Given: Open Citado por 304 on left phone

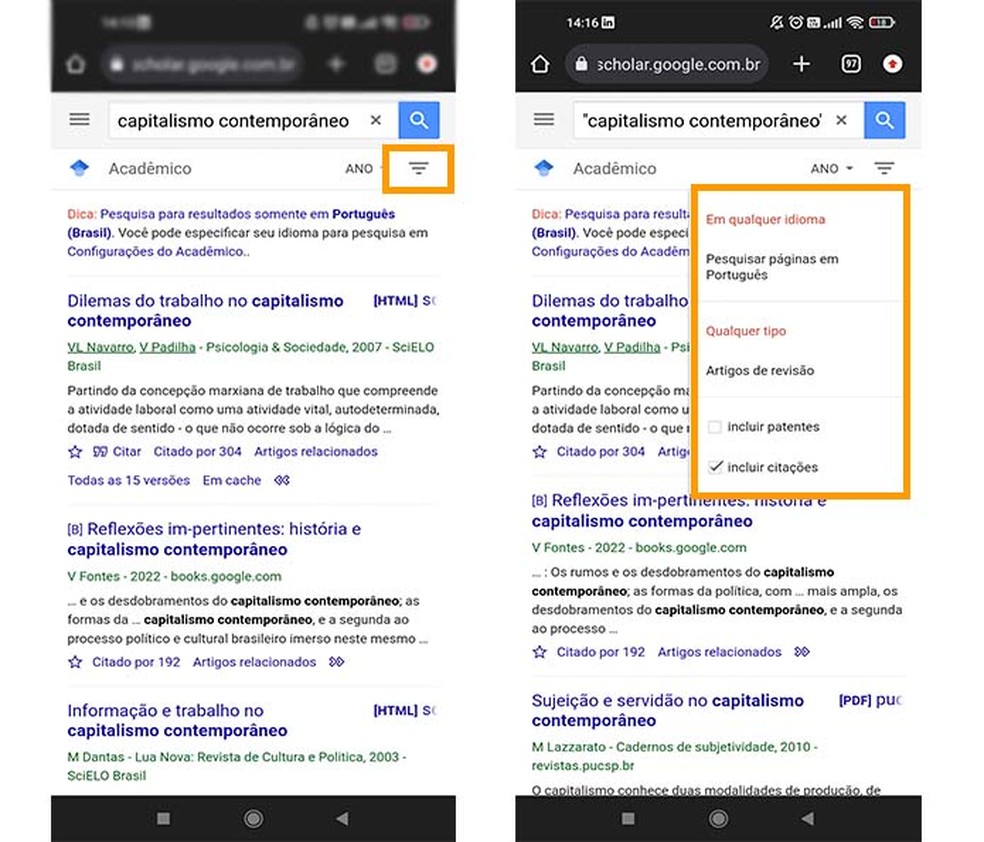Looking at the screenshot, I should tap(197, 452).
